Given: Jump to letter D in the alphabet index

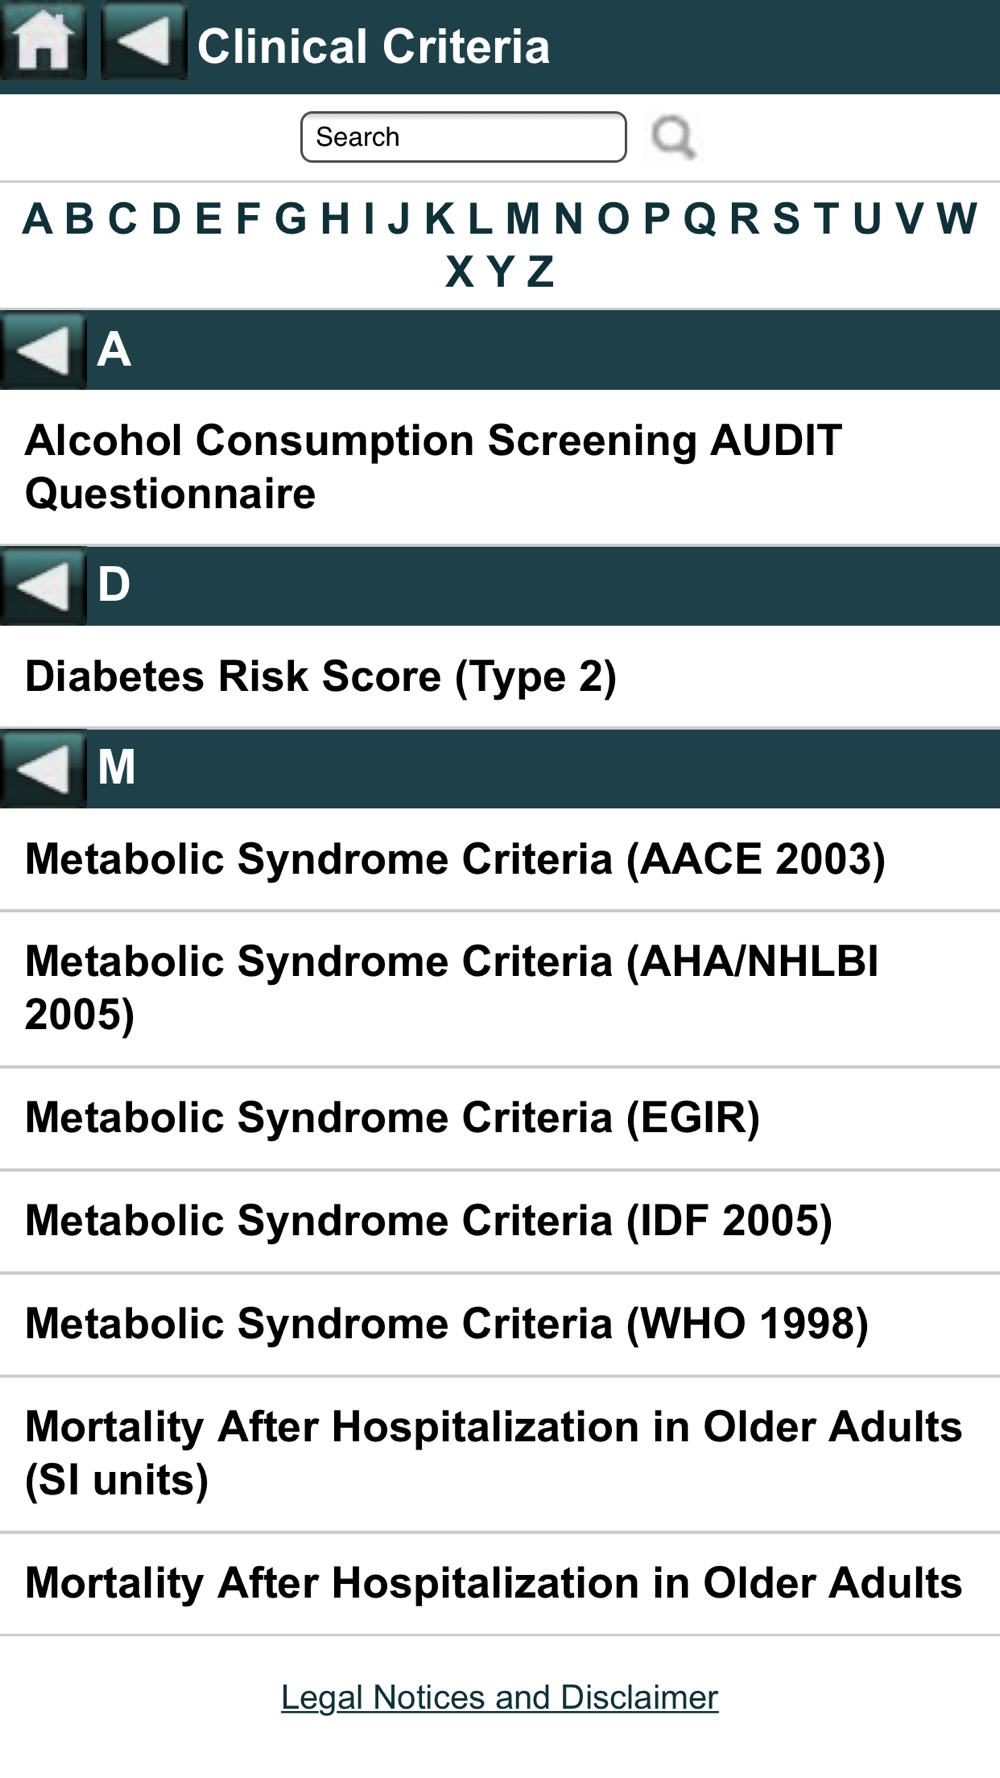Looking at the screenshot, I should [x=166, y=218].
